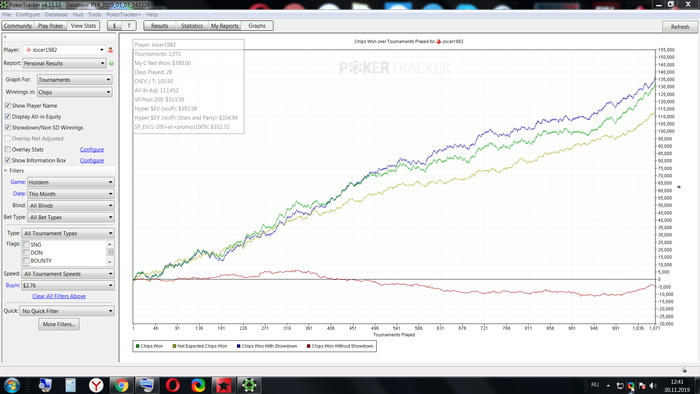700x394 pixels.
Task: Open Opera browser from the taskbar
Action: (x=173, y=385)
